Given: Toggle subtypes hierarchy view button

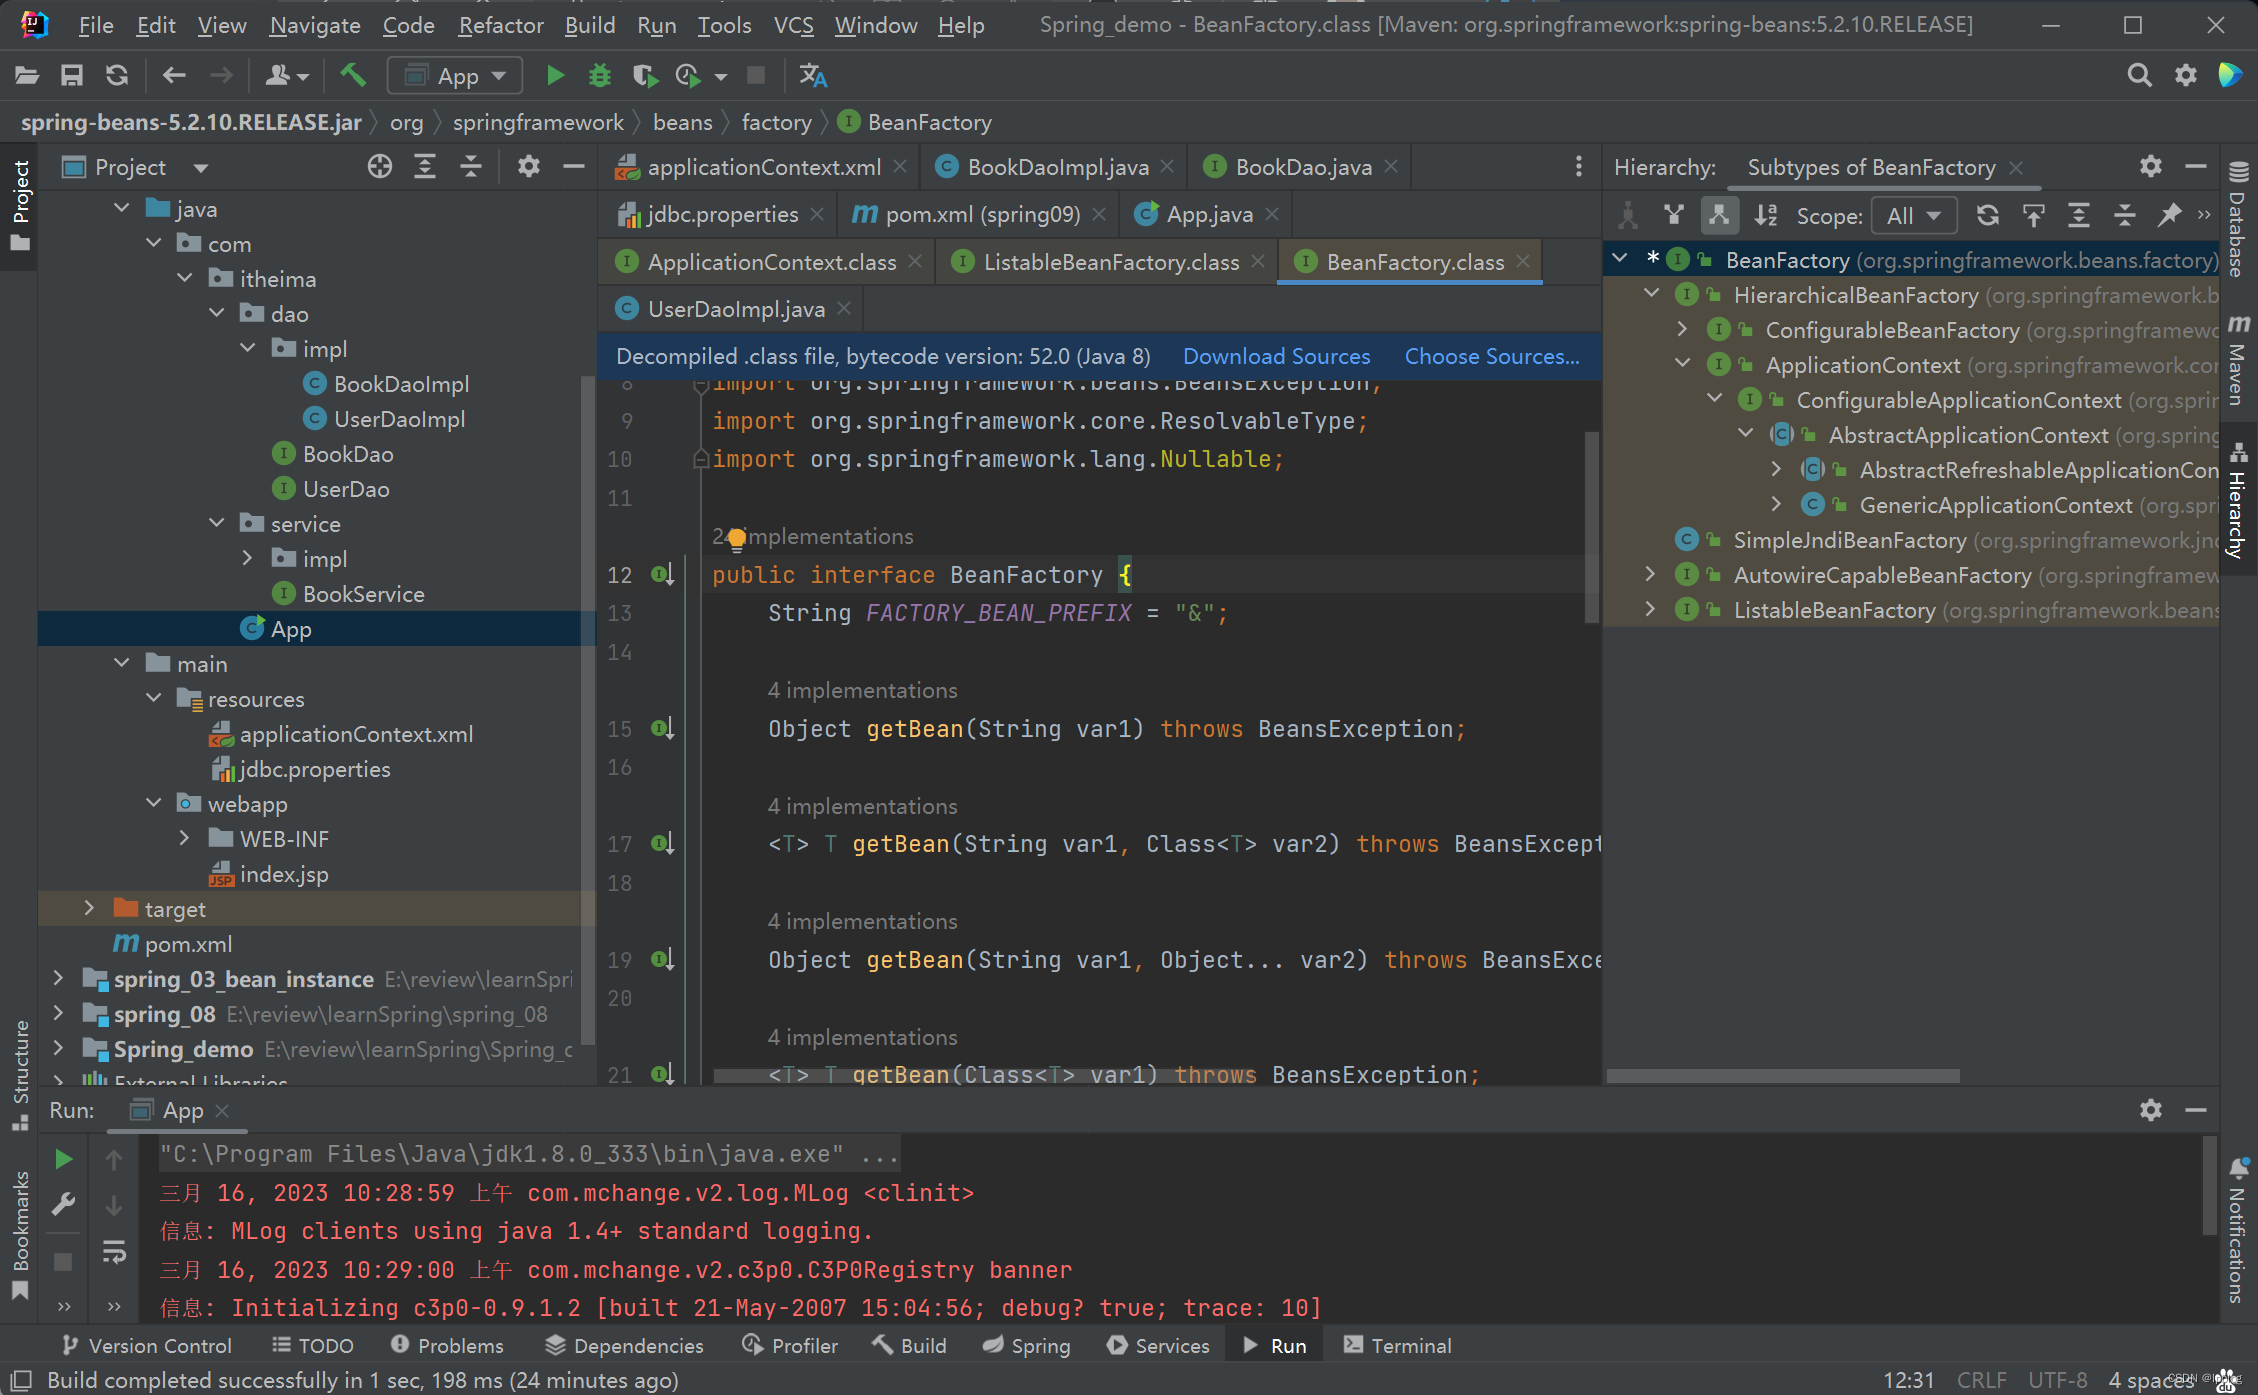Looking at the screenshot, I should 1719,216.
